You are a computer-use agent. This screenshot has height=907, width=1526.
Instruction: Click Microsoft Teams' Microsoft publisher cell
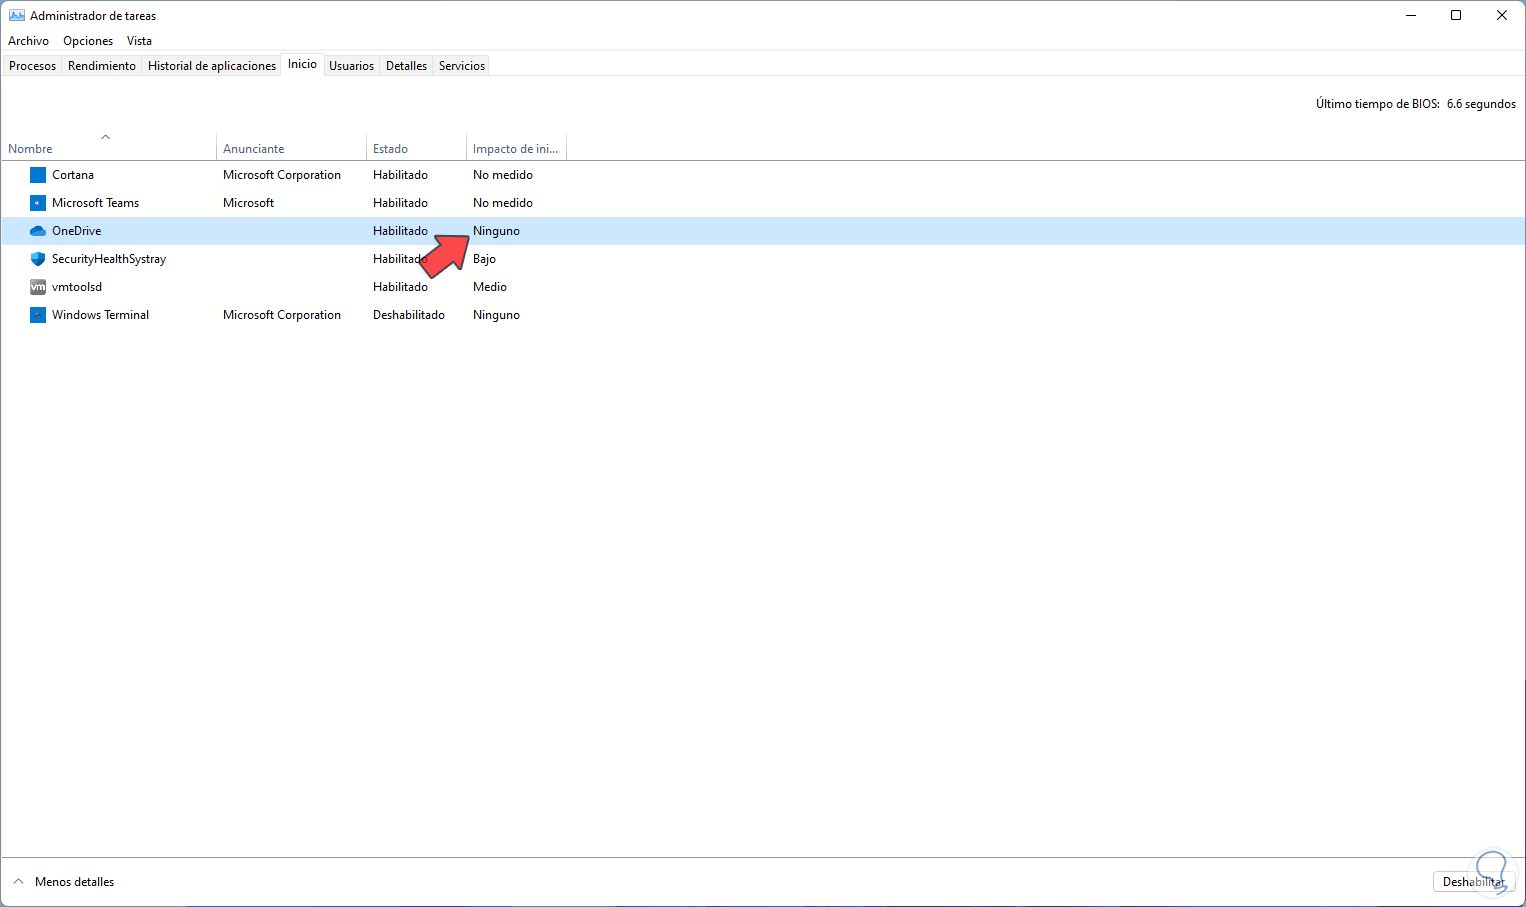pyautogui.click(x=249, y=203)
